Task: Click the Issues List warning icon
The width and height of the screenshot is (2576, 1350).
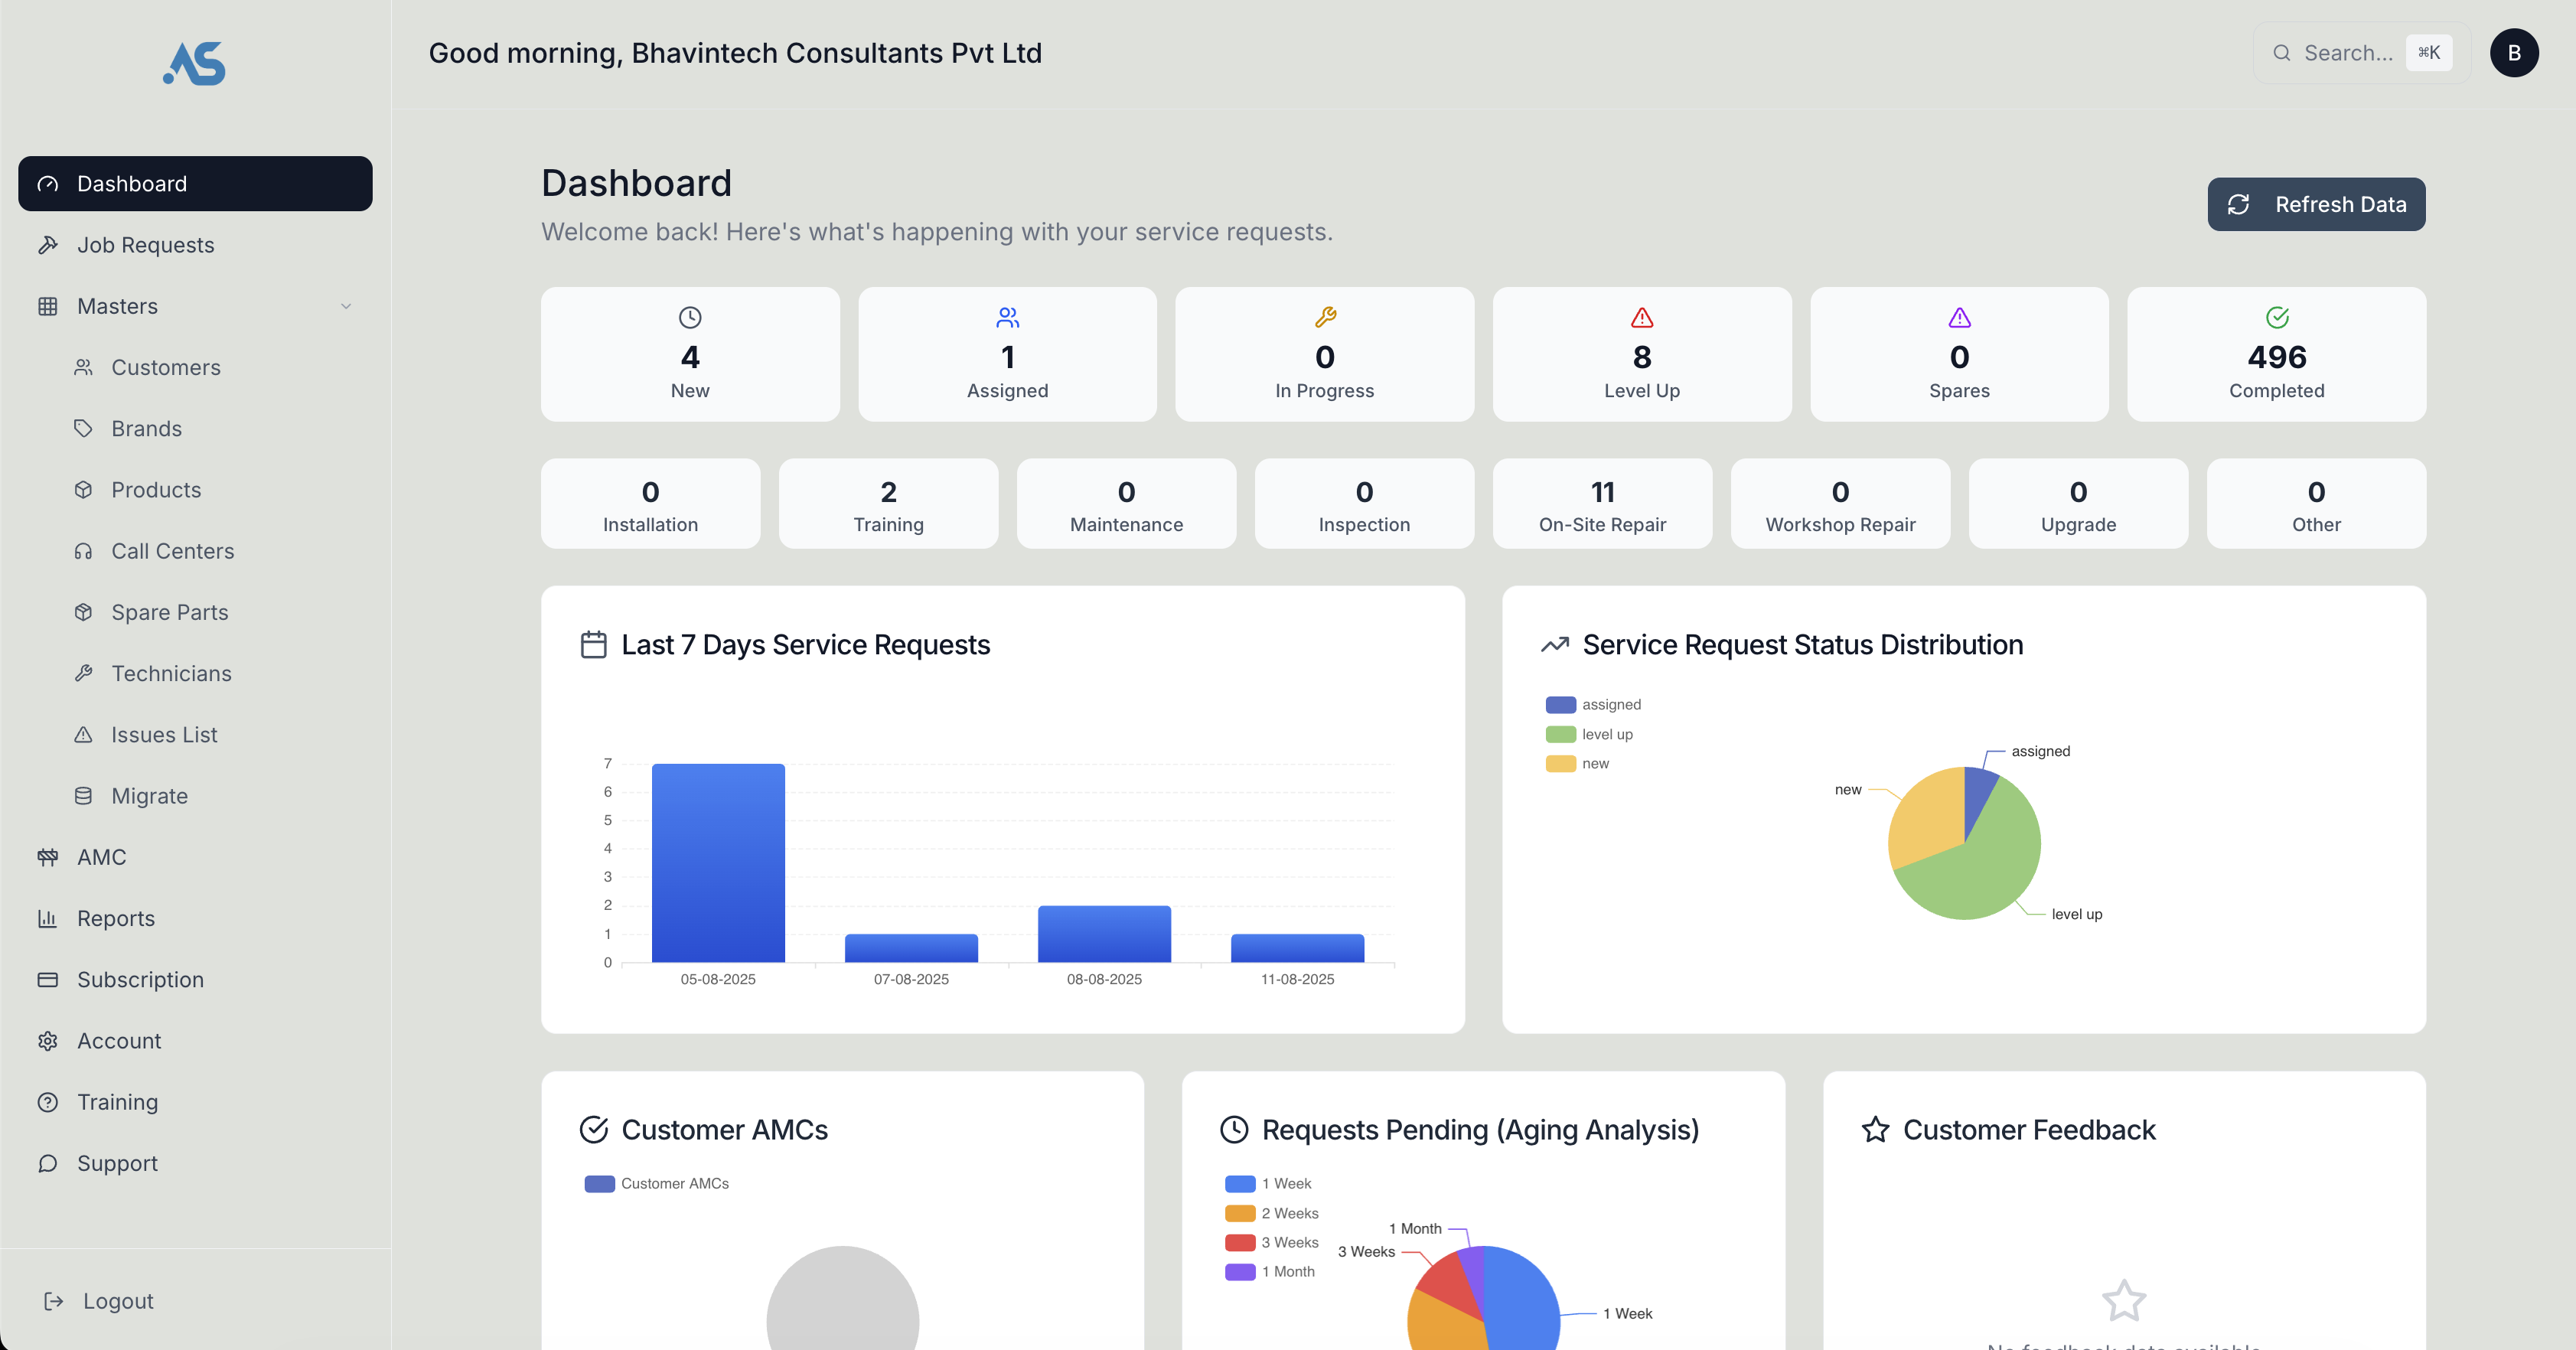Action: tap(83, 734)
